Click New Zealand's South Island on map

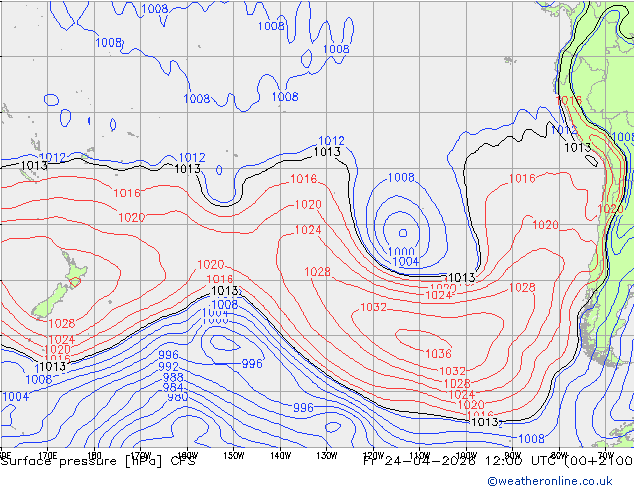[x=51, y=301]
